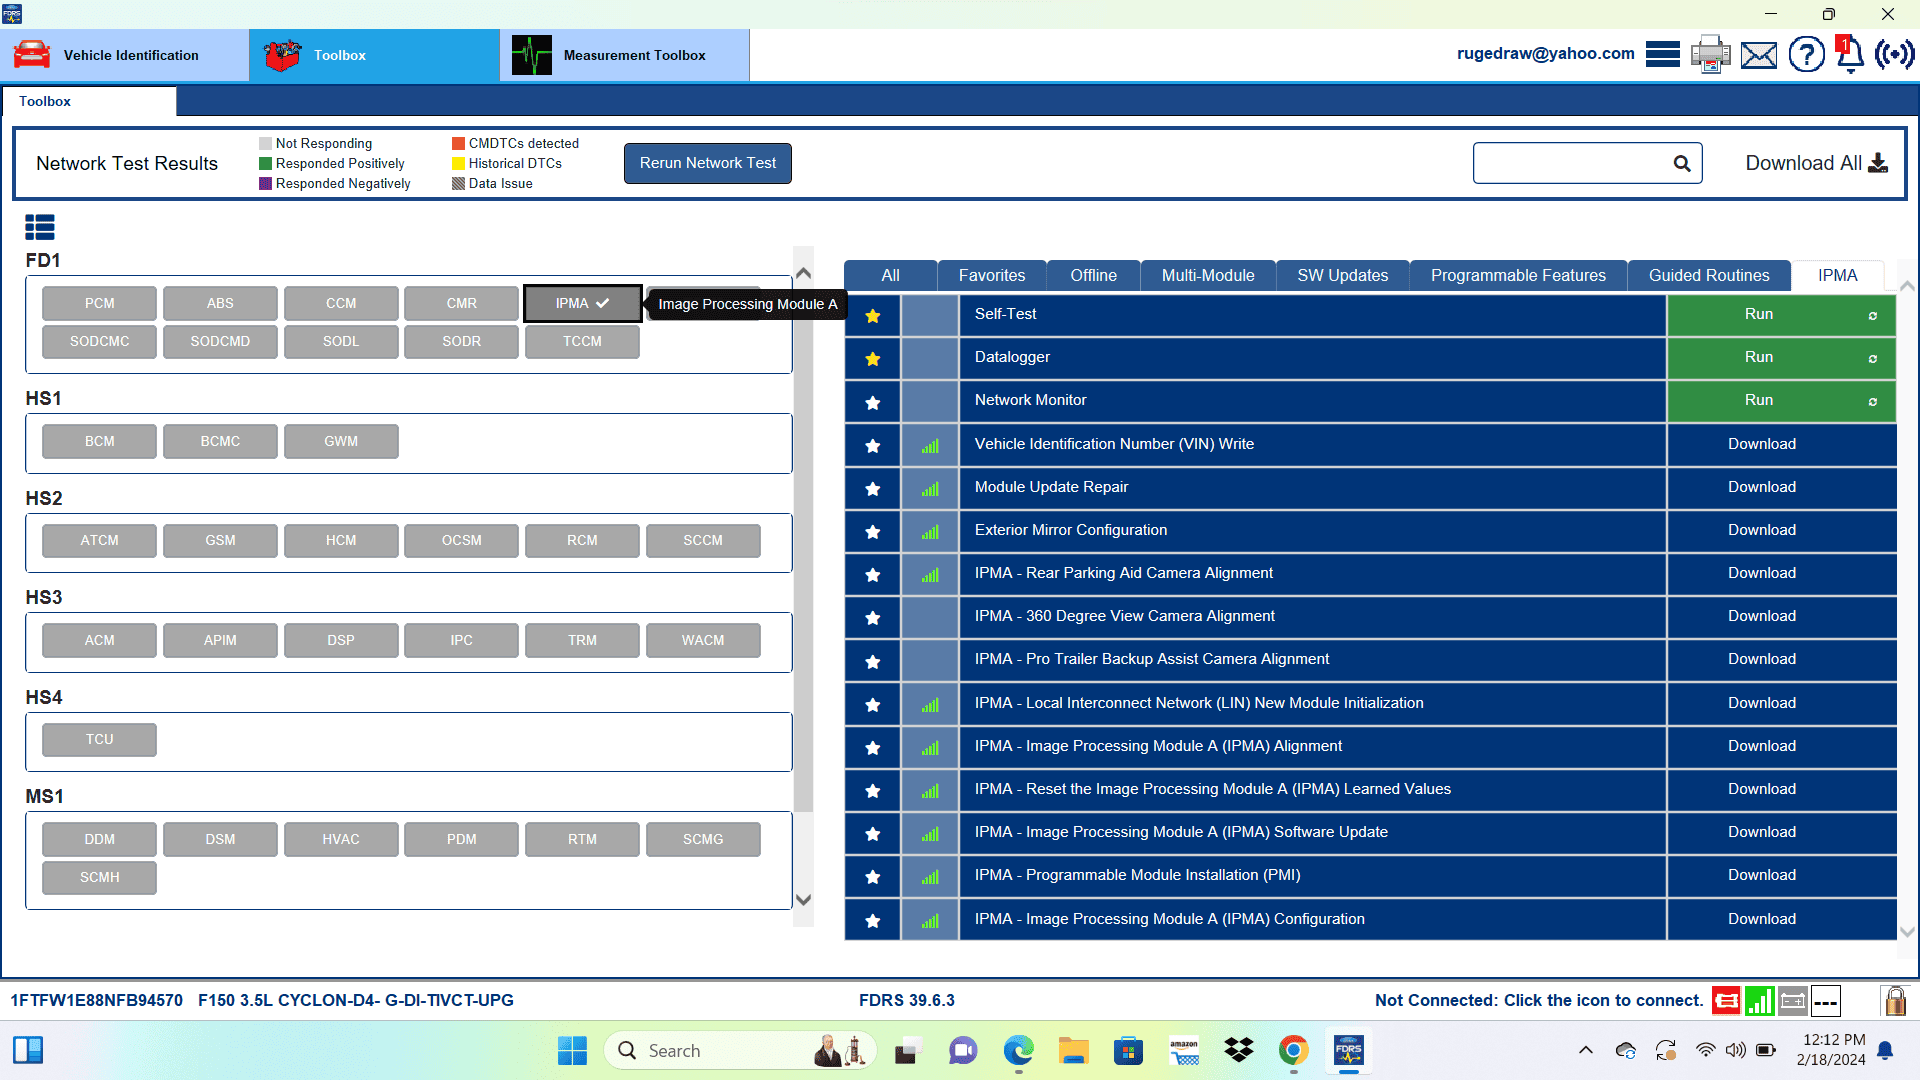Open the hamburger menu icon beside the email
Viewport: 1920px width, 1080px height.
pyautogui.click(x=1662, y=54)
